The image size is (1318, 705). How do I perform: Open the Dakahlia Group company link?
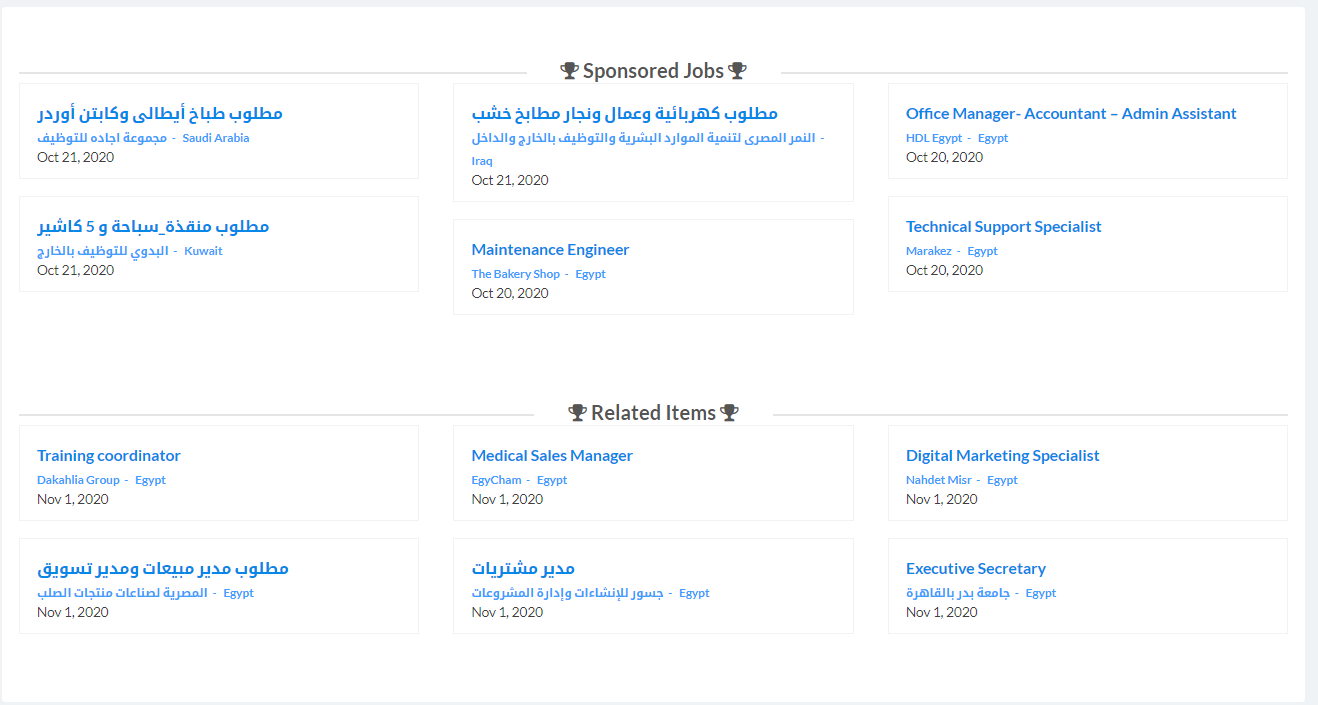[78, 480]
